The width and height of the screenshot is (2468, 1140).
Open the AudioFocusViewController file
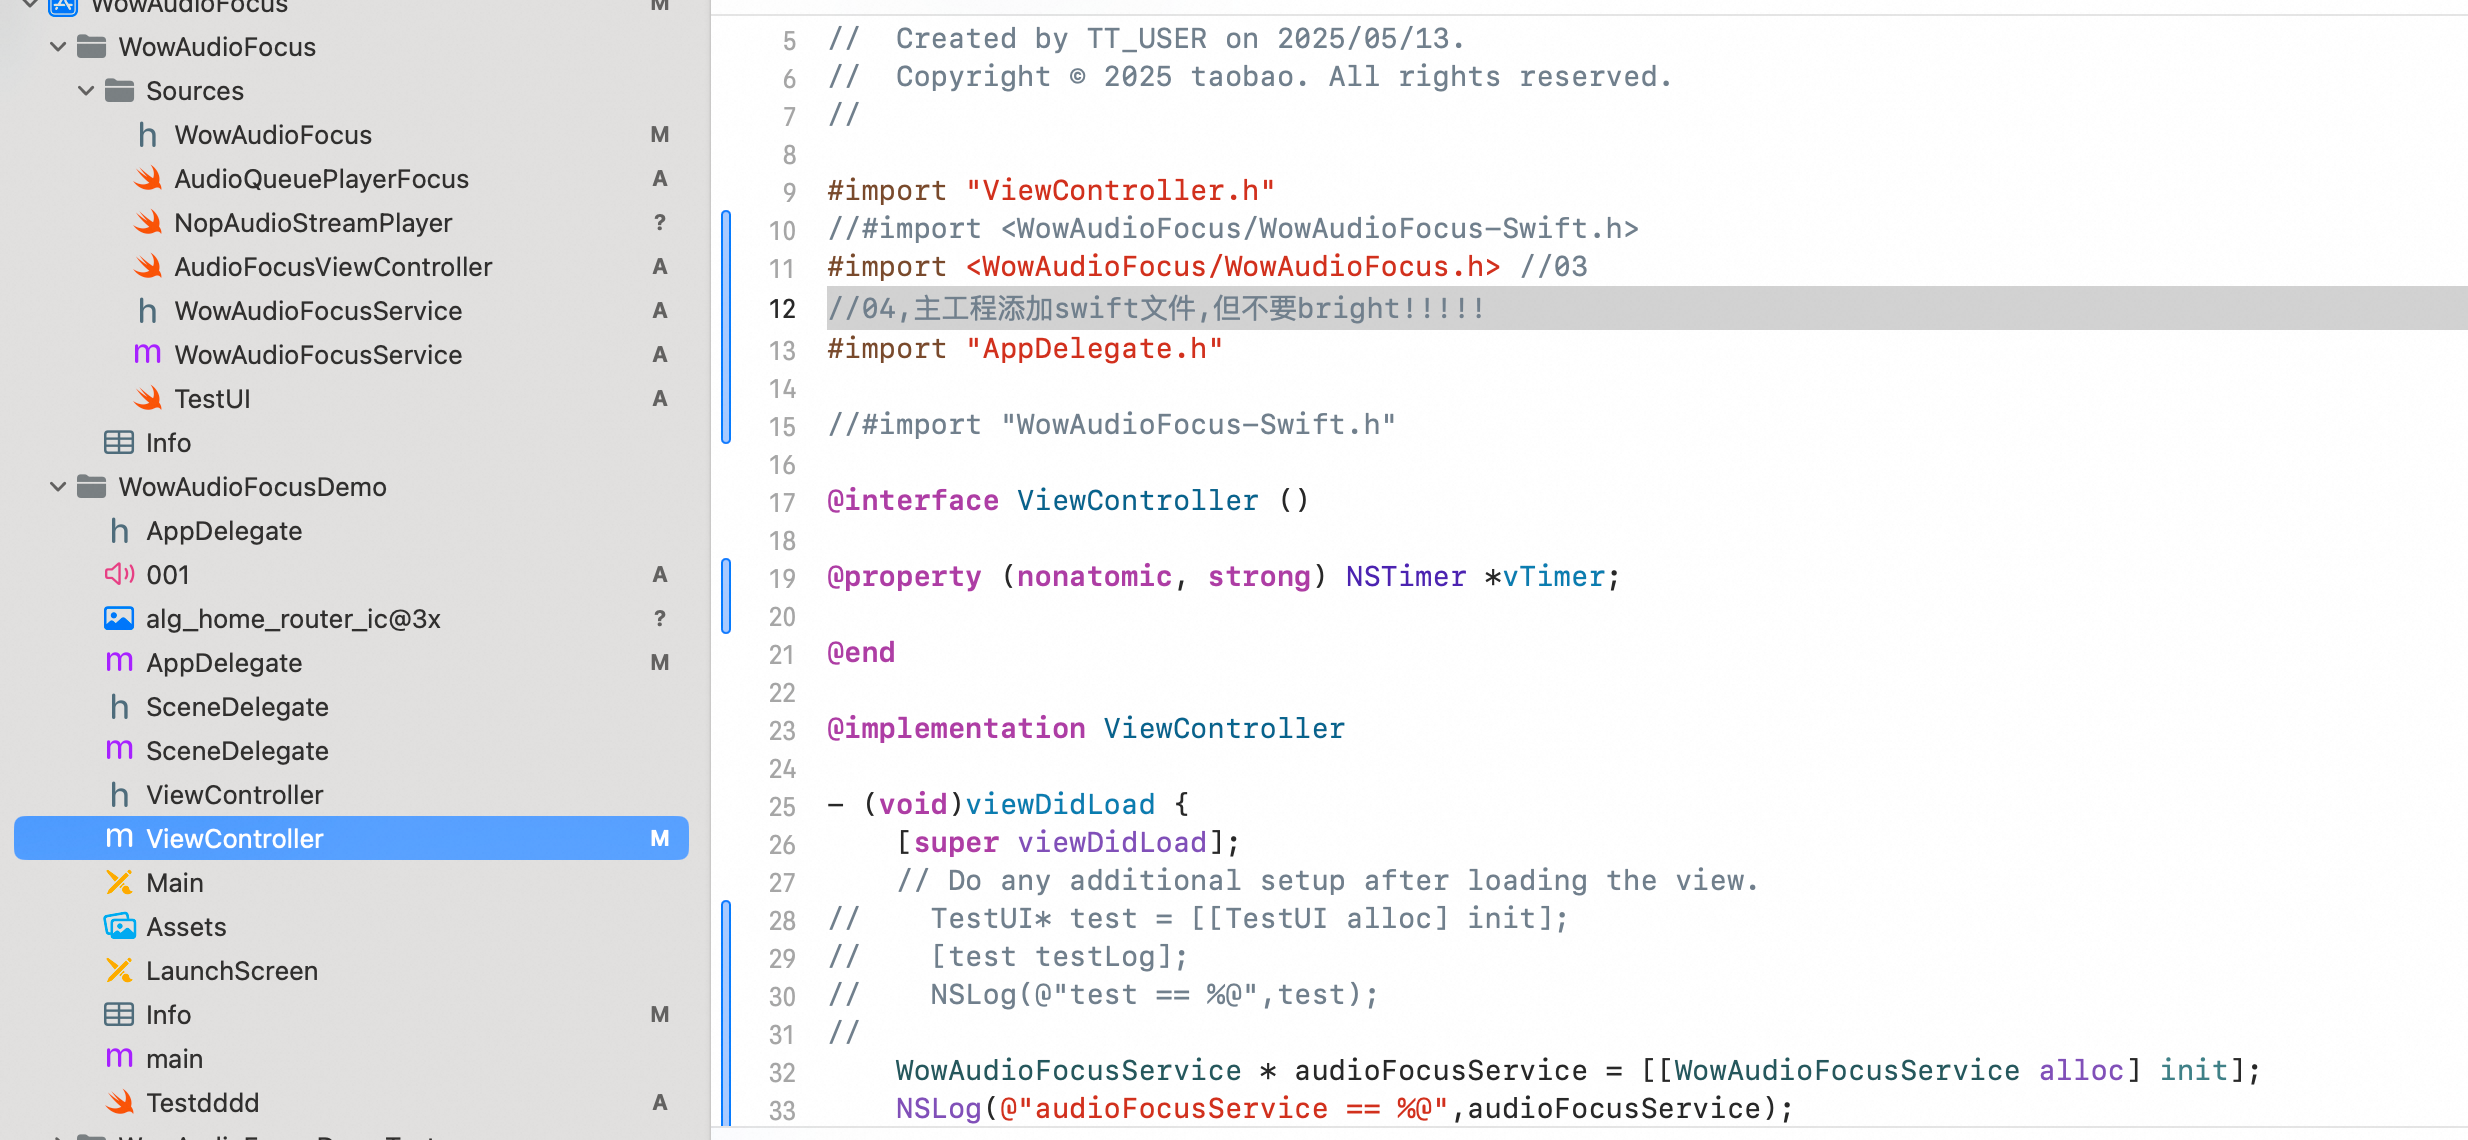333,267
